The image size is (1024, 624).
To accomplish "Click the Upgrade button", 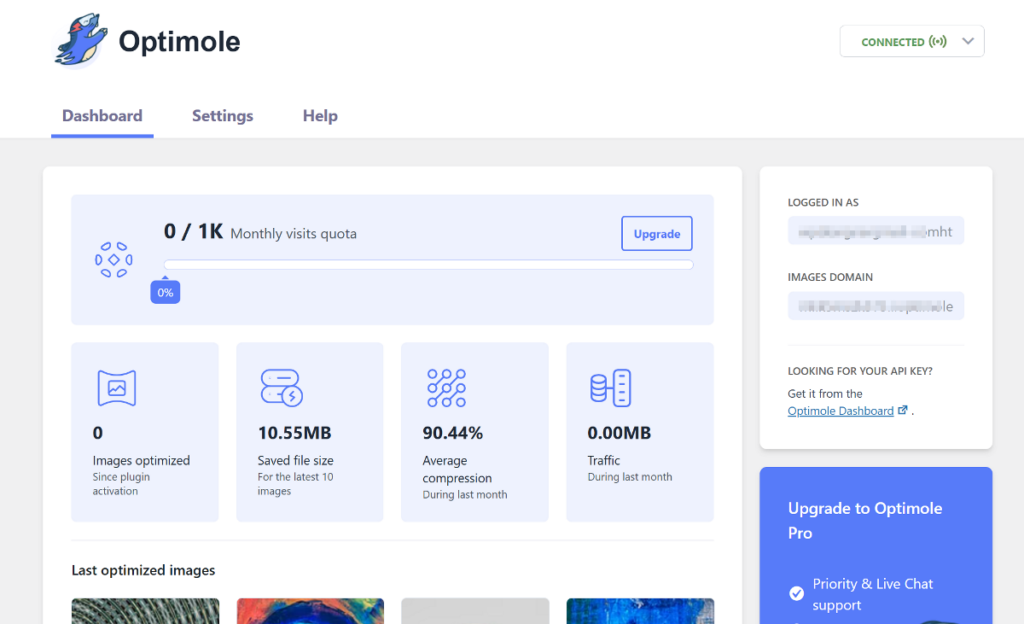I will point(656,233).
